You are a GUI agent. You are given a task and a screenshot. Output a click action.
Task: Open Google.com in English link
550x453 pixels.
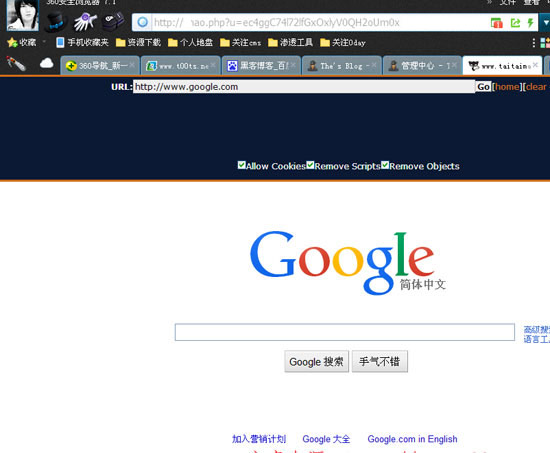pyautogui.click(x=412, y=439)
